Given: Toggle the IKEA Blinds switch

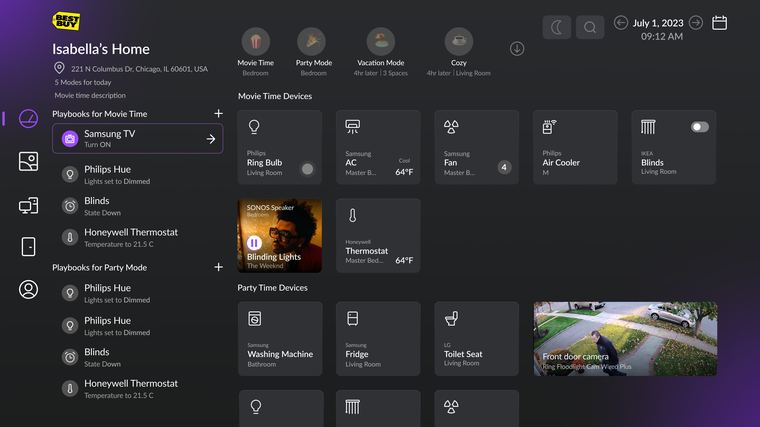Looking at the screenshot, I should click(699, 127).
